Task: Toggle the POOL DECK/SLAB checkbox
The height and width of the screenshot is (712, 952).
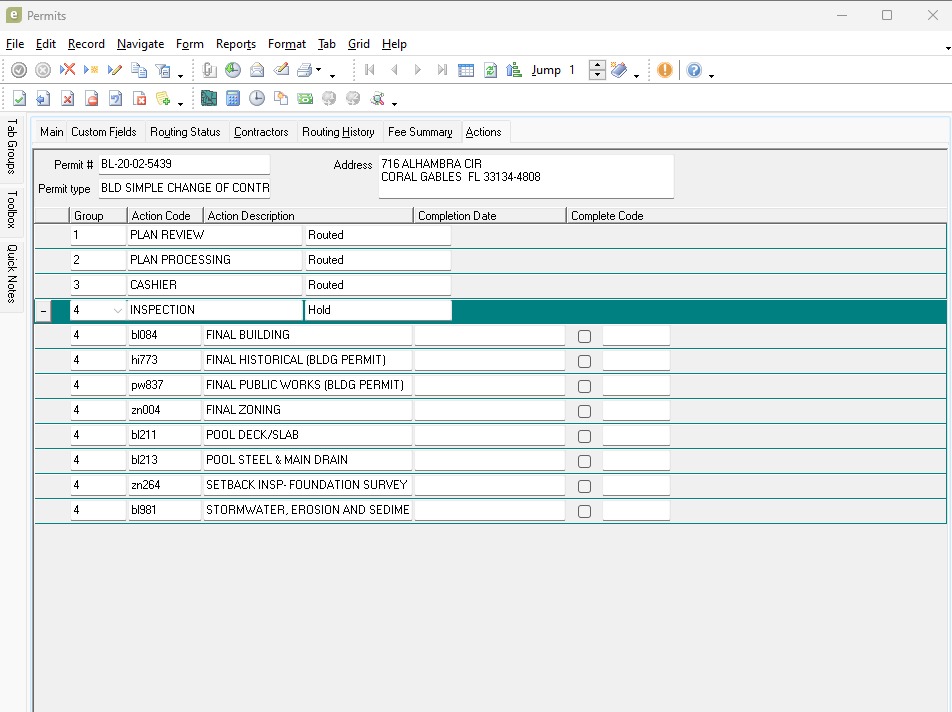Action: pyautogui.click(x=585, y=436)
